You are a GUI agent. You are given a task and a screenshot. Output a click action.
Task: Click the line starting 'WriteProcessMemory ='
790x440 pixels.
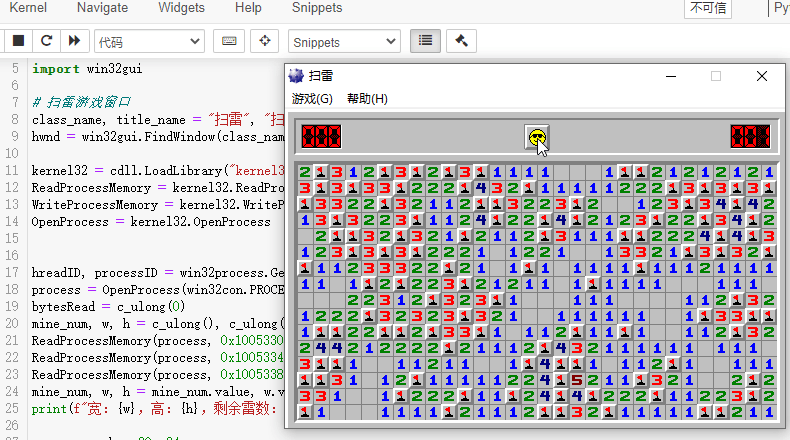point(158,205)
